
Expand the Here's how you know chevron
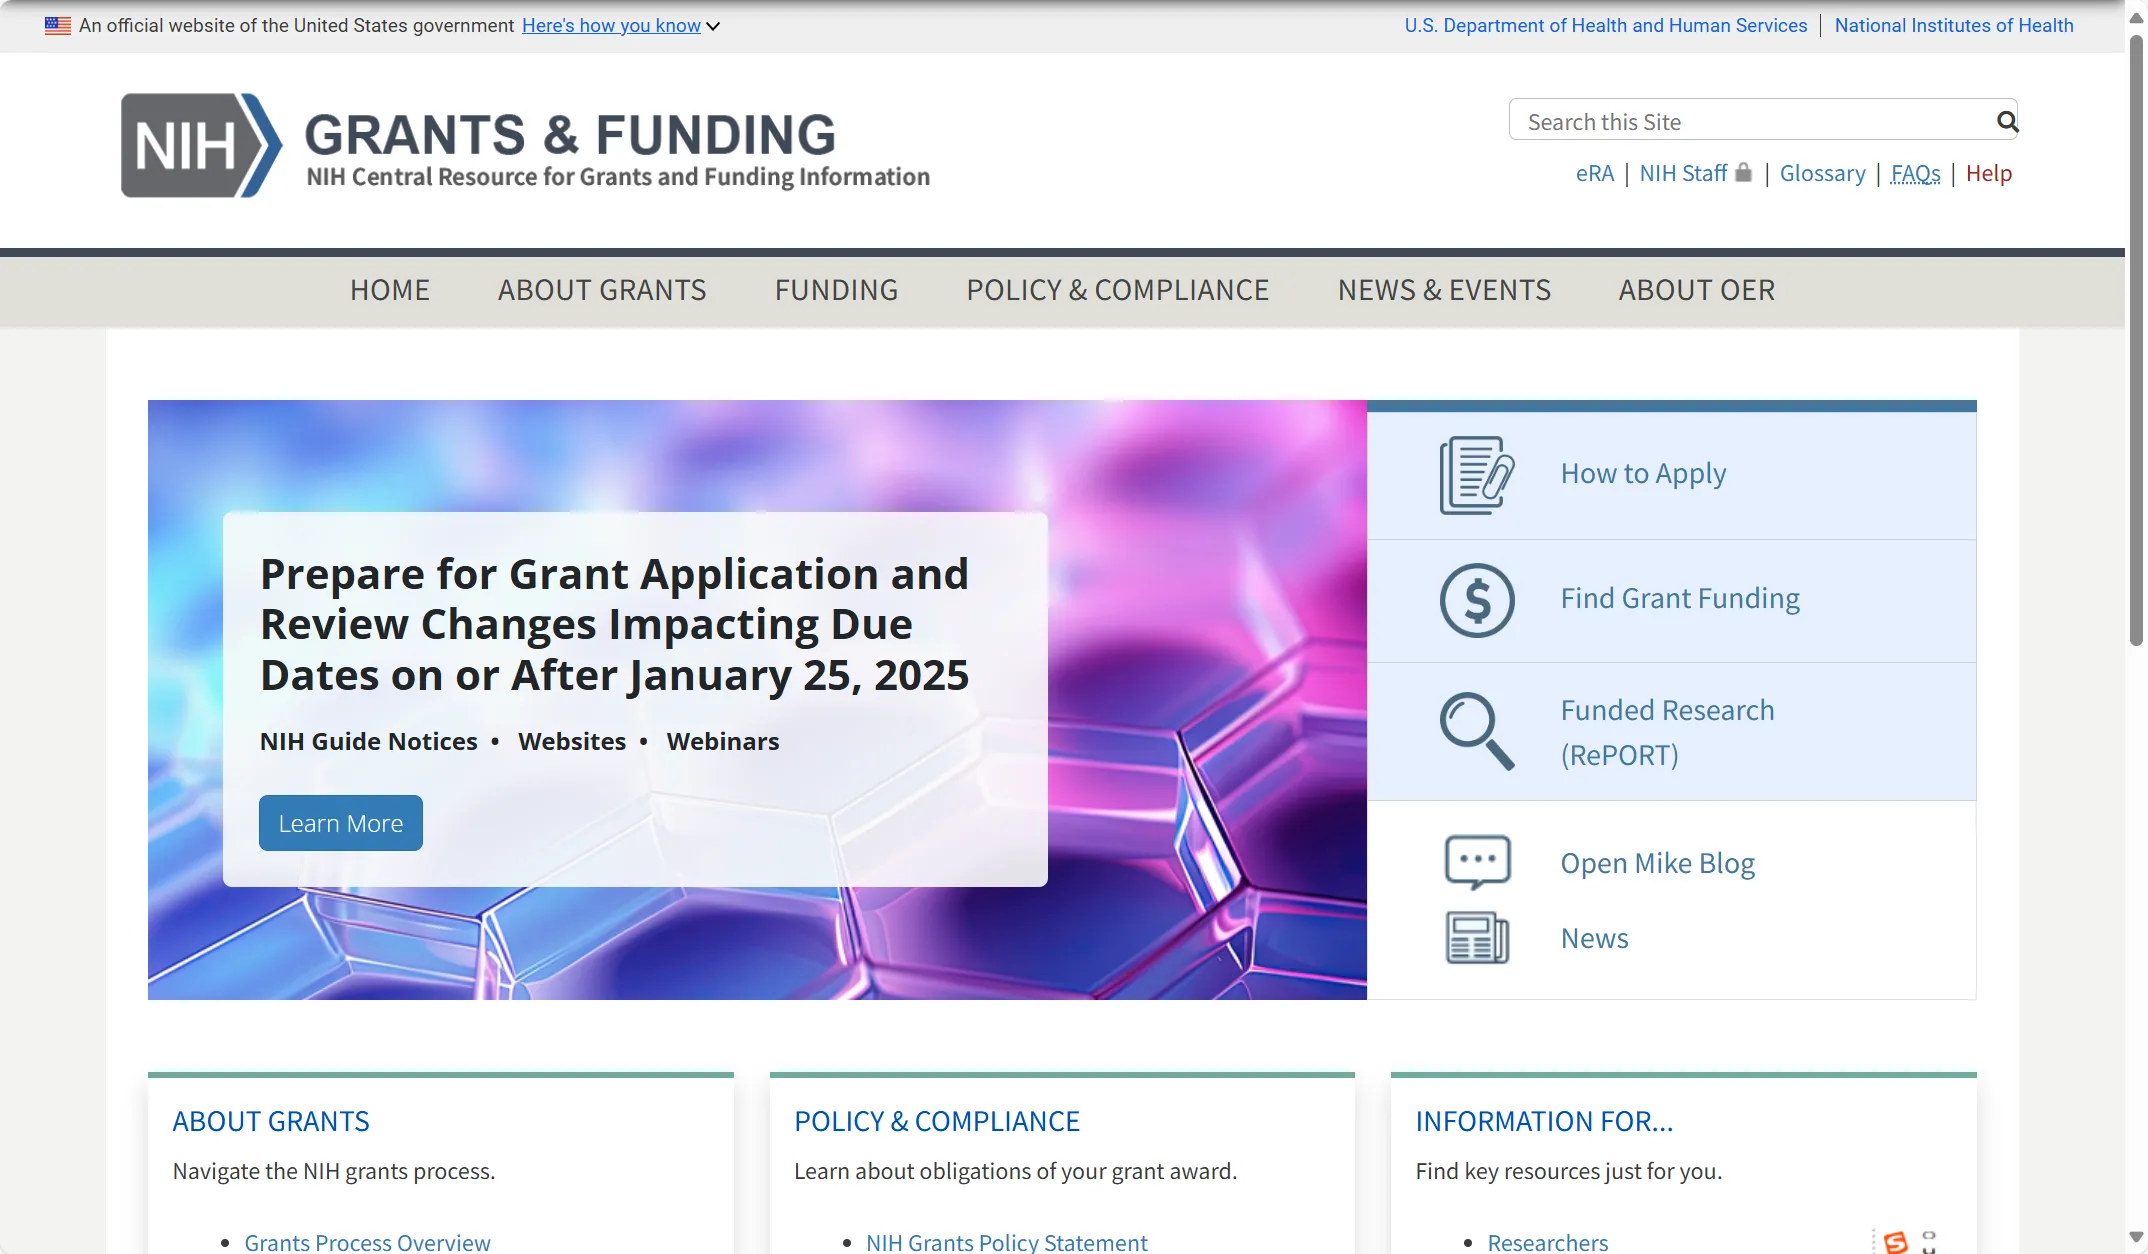713,27
